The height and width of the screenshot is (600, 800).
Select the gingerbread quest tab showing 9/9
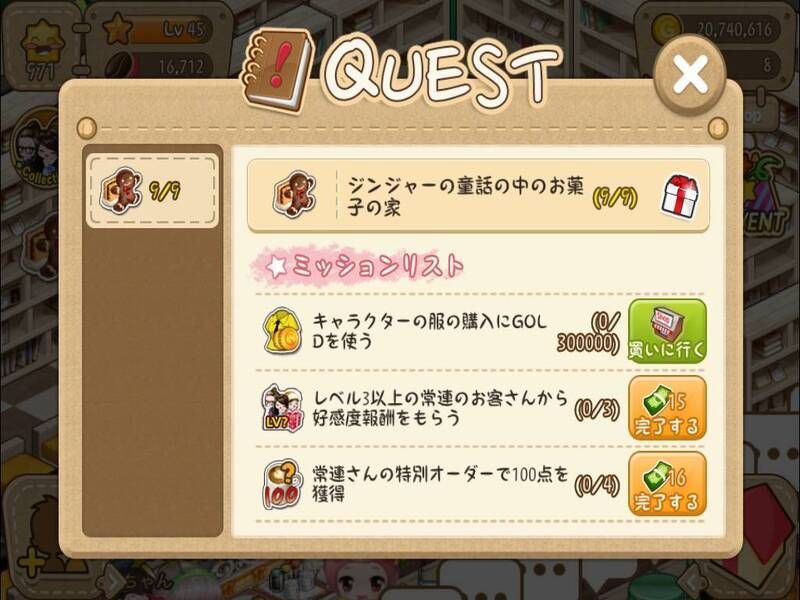(x=152, y=191)
